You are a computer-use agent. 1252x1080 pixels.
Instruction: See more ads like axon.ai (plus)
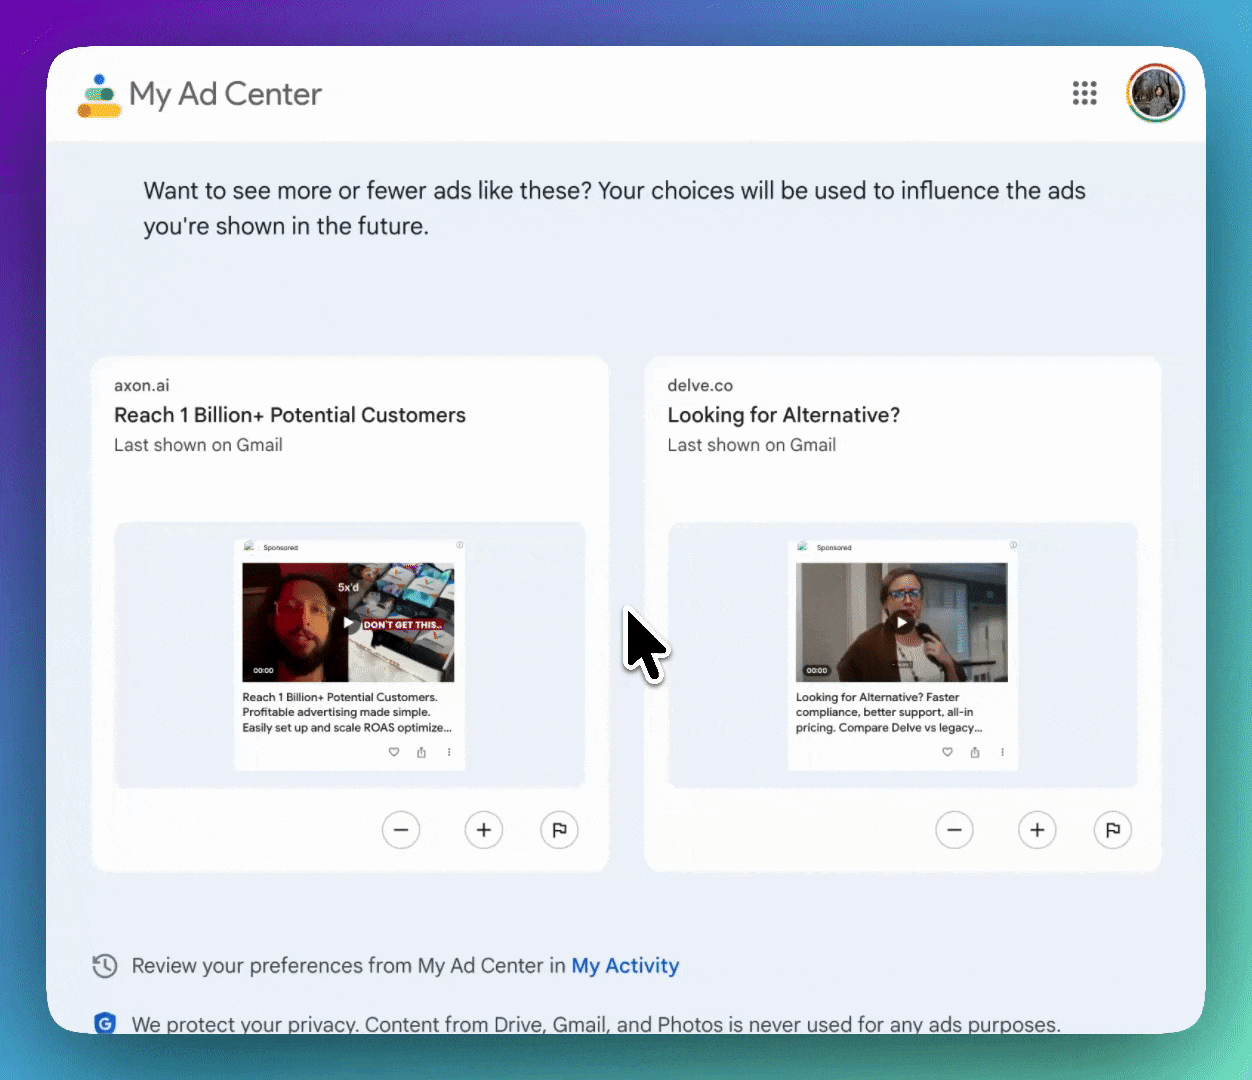pyautogui.click(x=484, y=830)
